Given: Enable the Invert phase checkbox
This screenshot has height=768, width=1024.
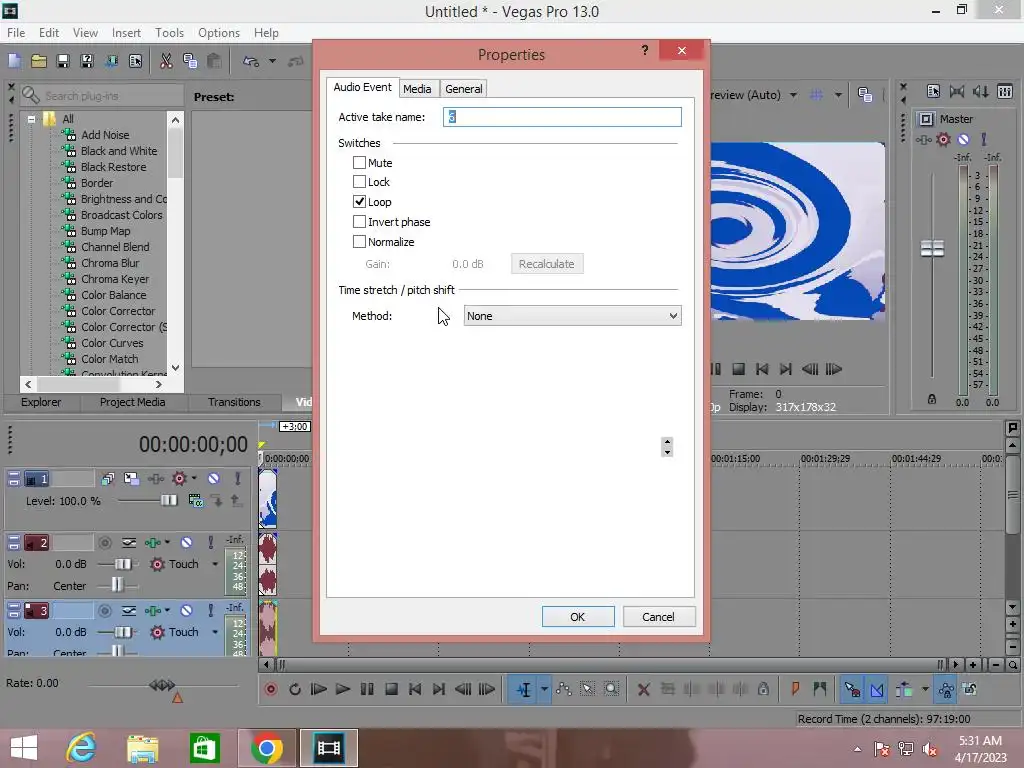Looking at the screenshot, I should click(x=359, y=222).
